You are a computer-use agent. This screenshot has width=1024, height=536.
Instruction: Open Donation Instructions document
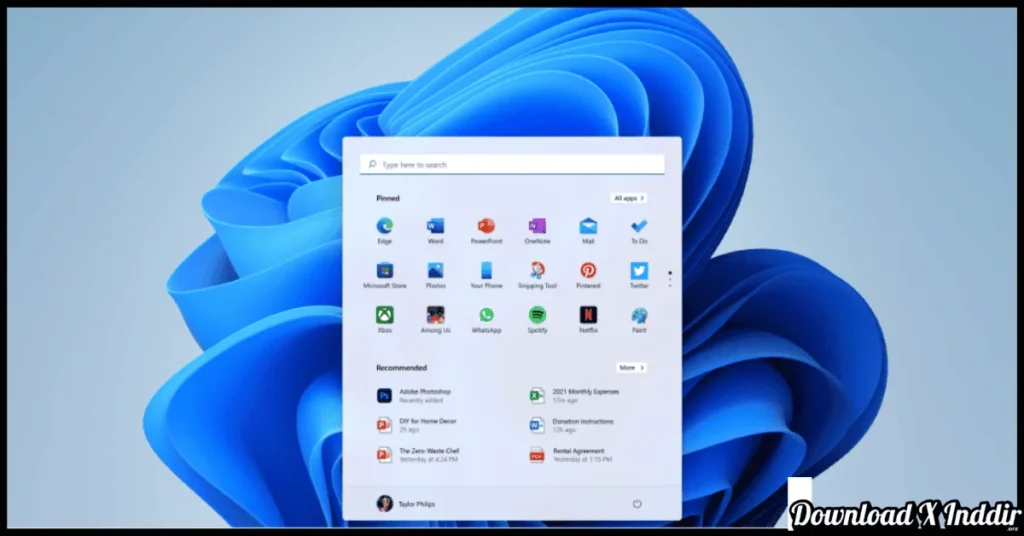571,425
